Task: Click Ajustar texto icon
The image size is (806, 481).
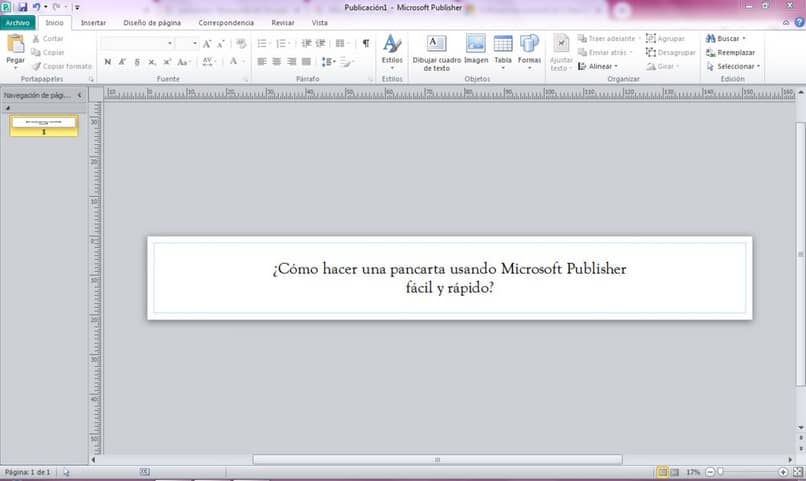Action: (x=561, y=44)
